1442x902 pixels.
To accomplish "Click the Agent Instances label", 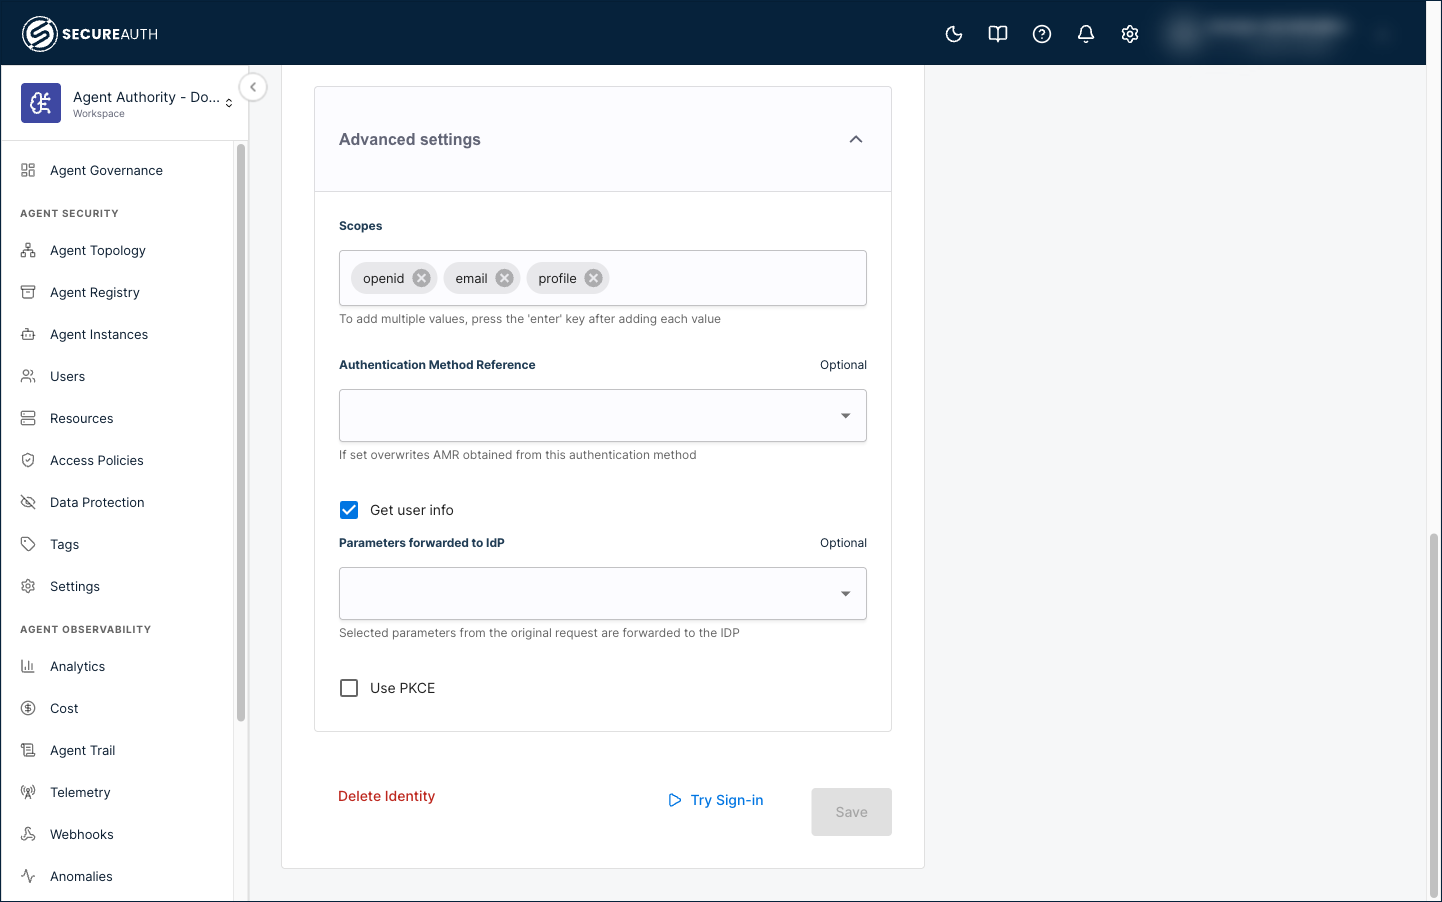I will (99, 334).
